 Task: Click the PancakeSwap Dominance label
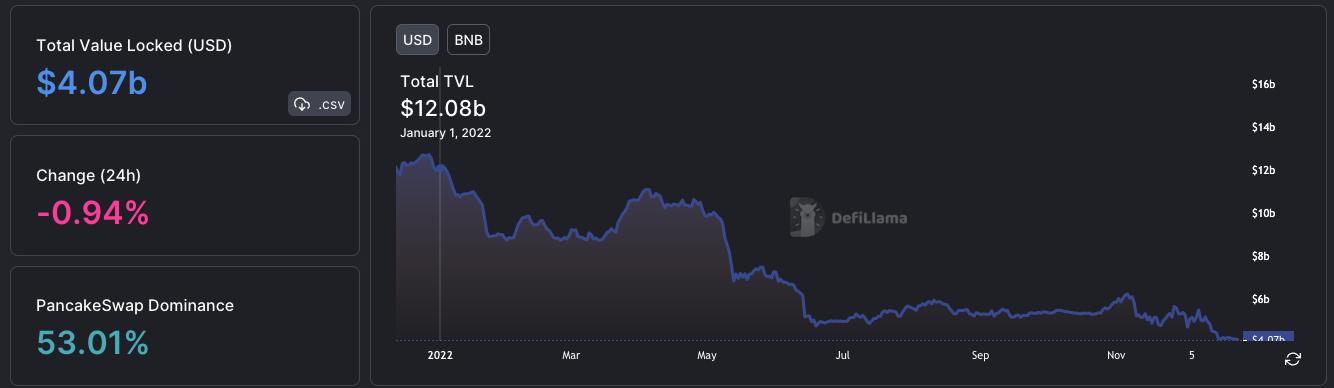135,305
